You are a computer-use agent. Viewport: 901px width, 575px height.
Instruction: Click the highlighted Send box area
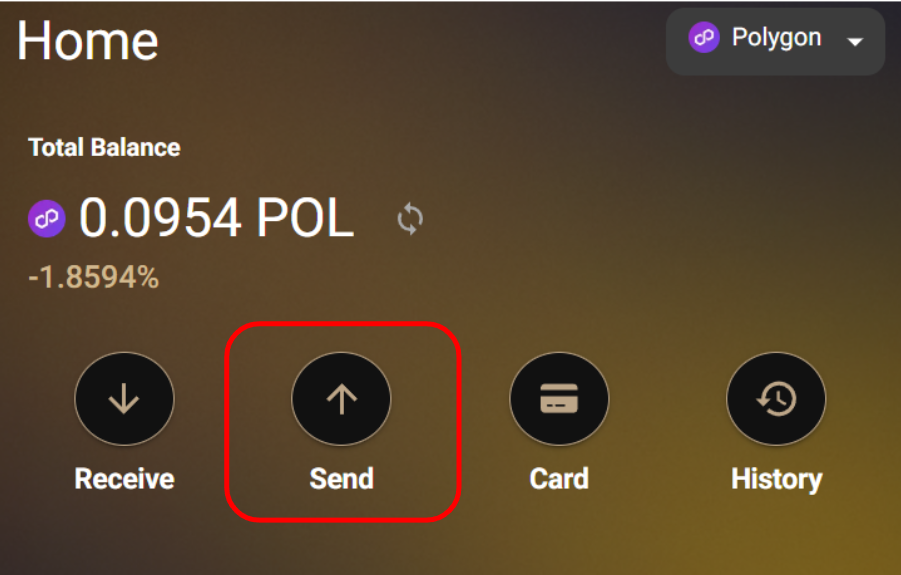342,422
